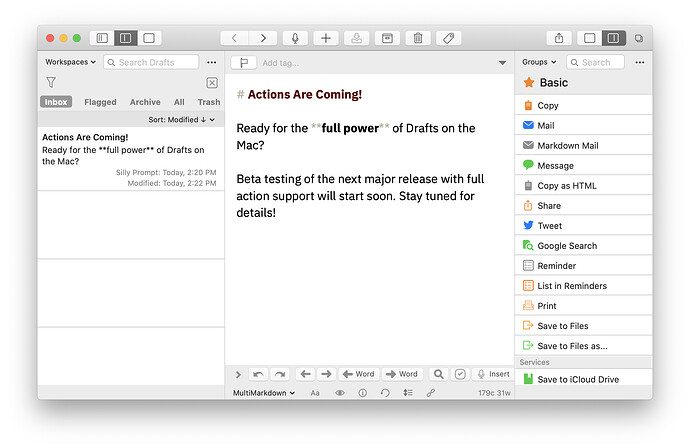Hide the action list using plain pane button

tap(590, 38)
